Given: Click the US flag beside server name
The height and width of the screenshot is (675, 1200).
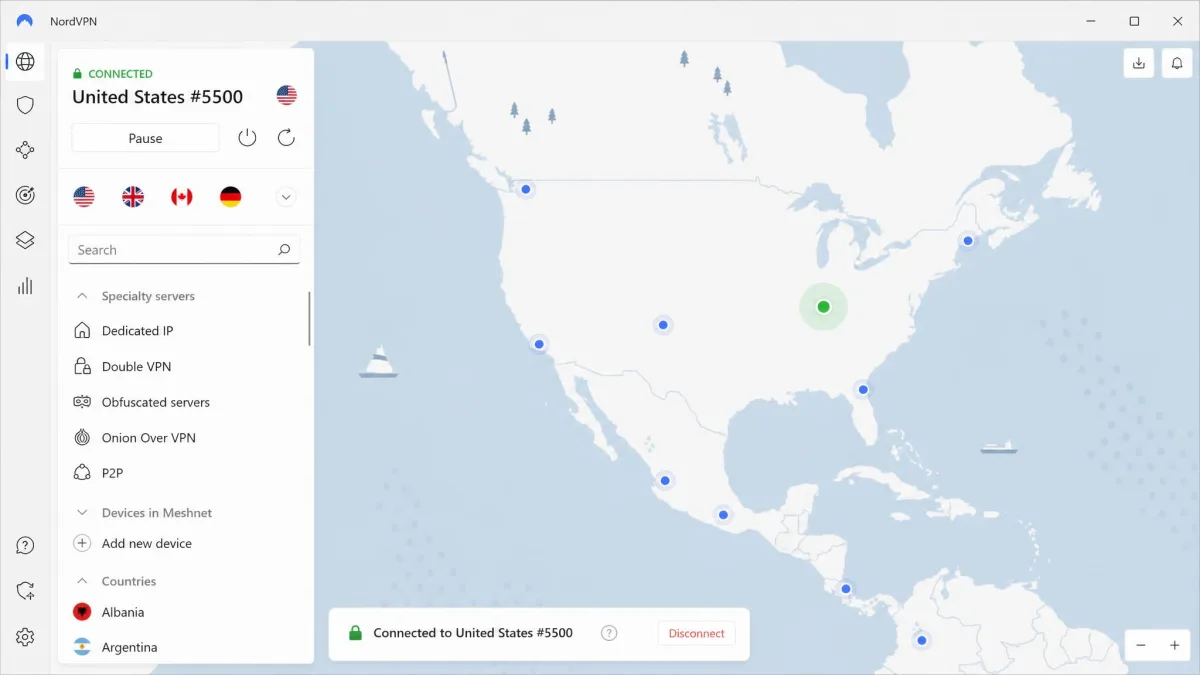Looking at the screenshot, I should pos(287,95).
